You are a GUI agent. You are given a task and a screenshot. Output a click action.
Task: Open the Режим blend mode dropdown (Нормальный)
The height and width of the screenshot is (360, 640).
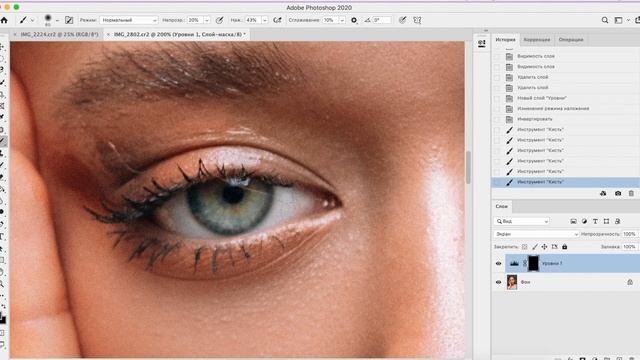coord(128,20)
